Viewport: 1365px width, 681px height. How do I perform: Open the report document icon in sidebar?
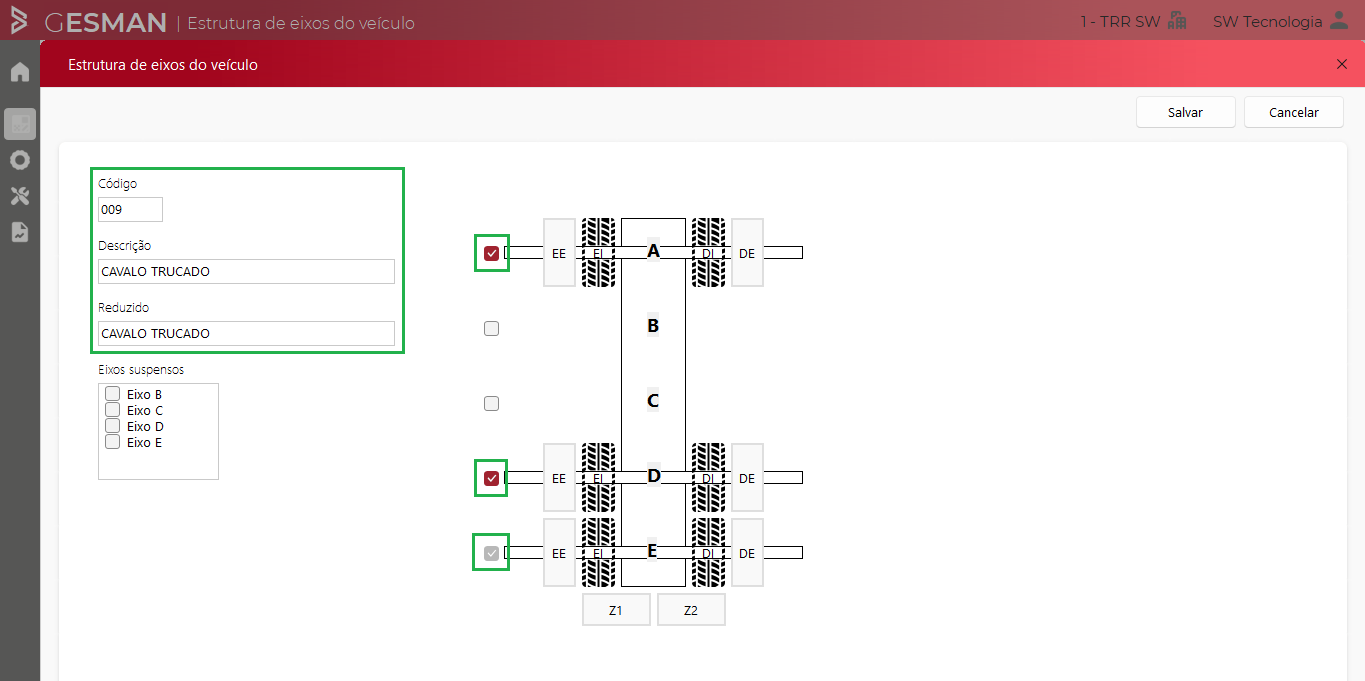click(x=19, y=232)
